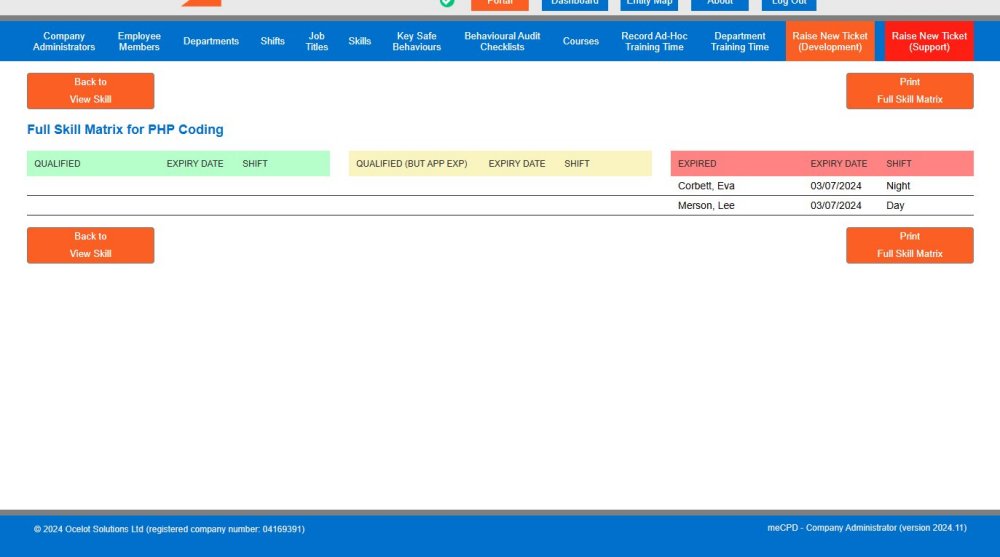The width and height of the screenshot is (1000, 557).
Task: Click the green checkmark status icon
Action: (446, 3)
